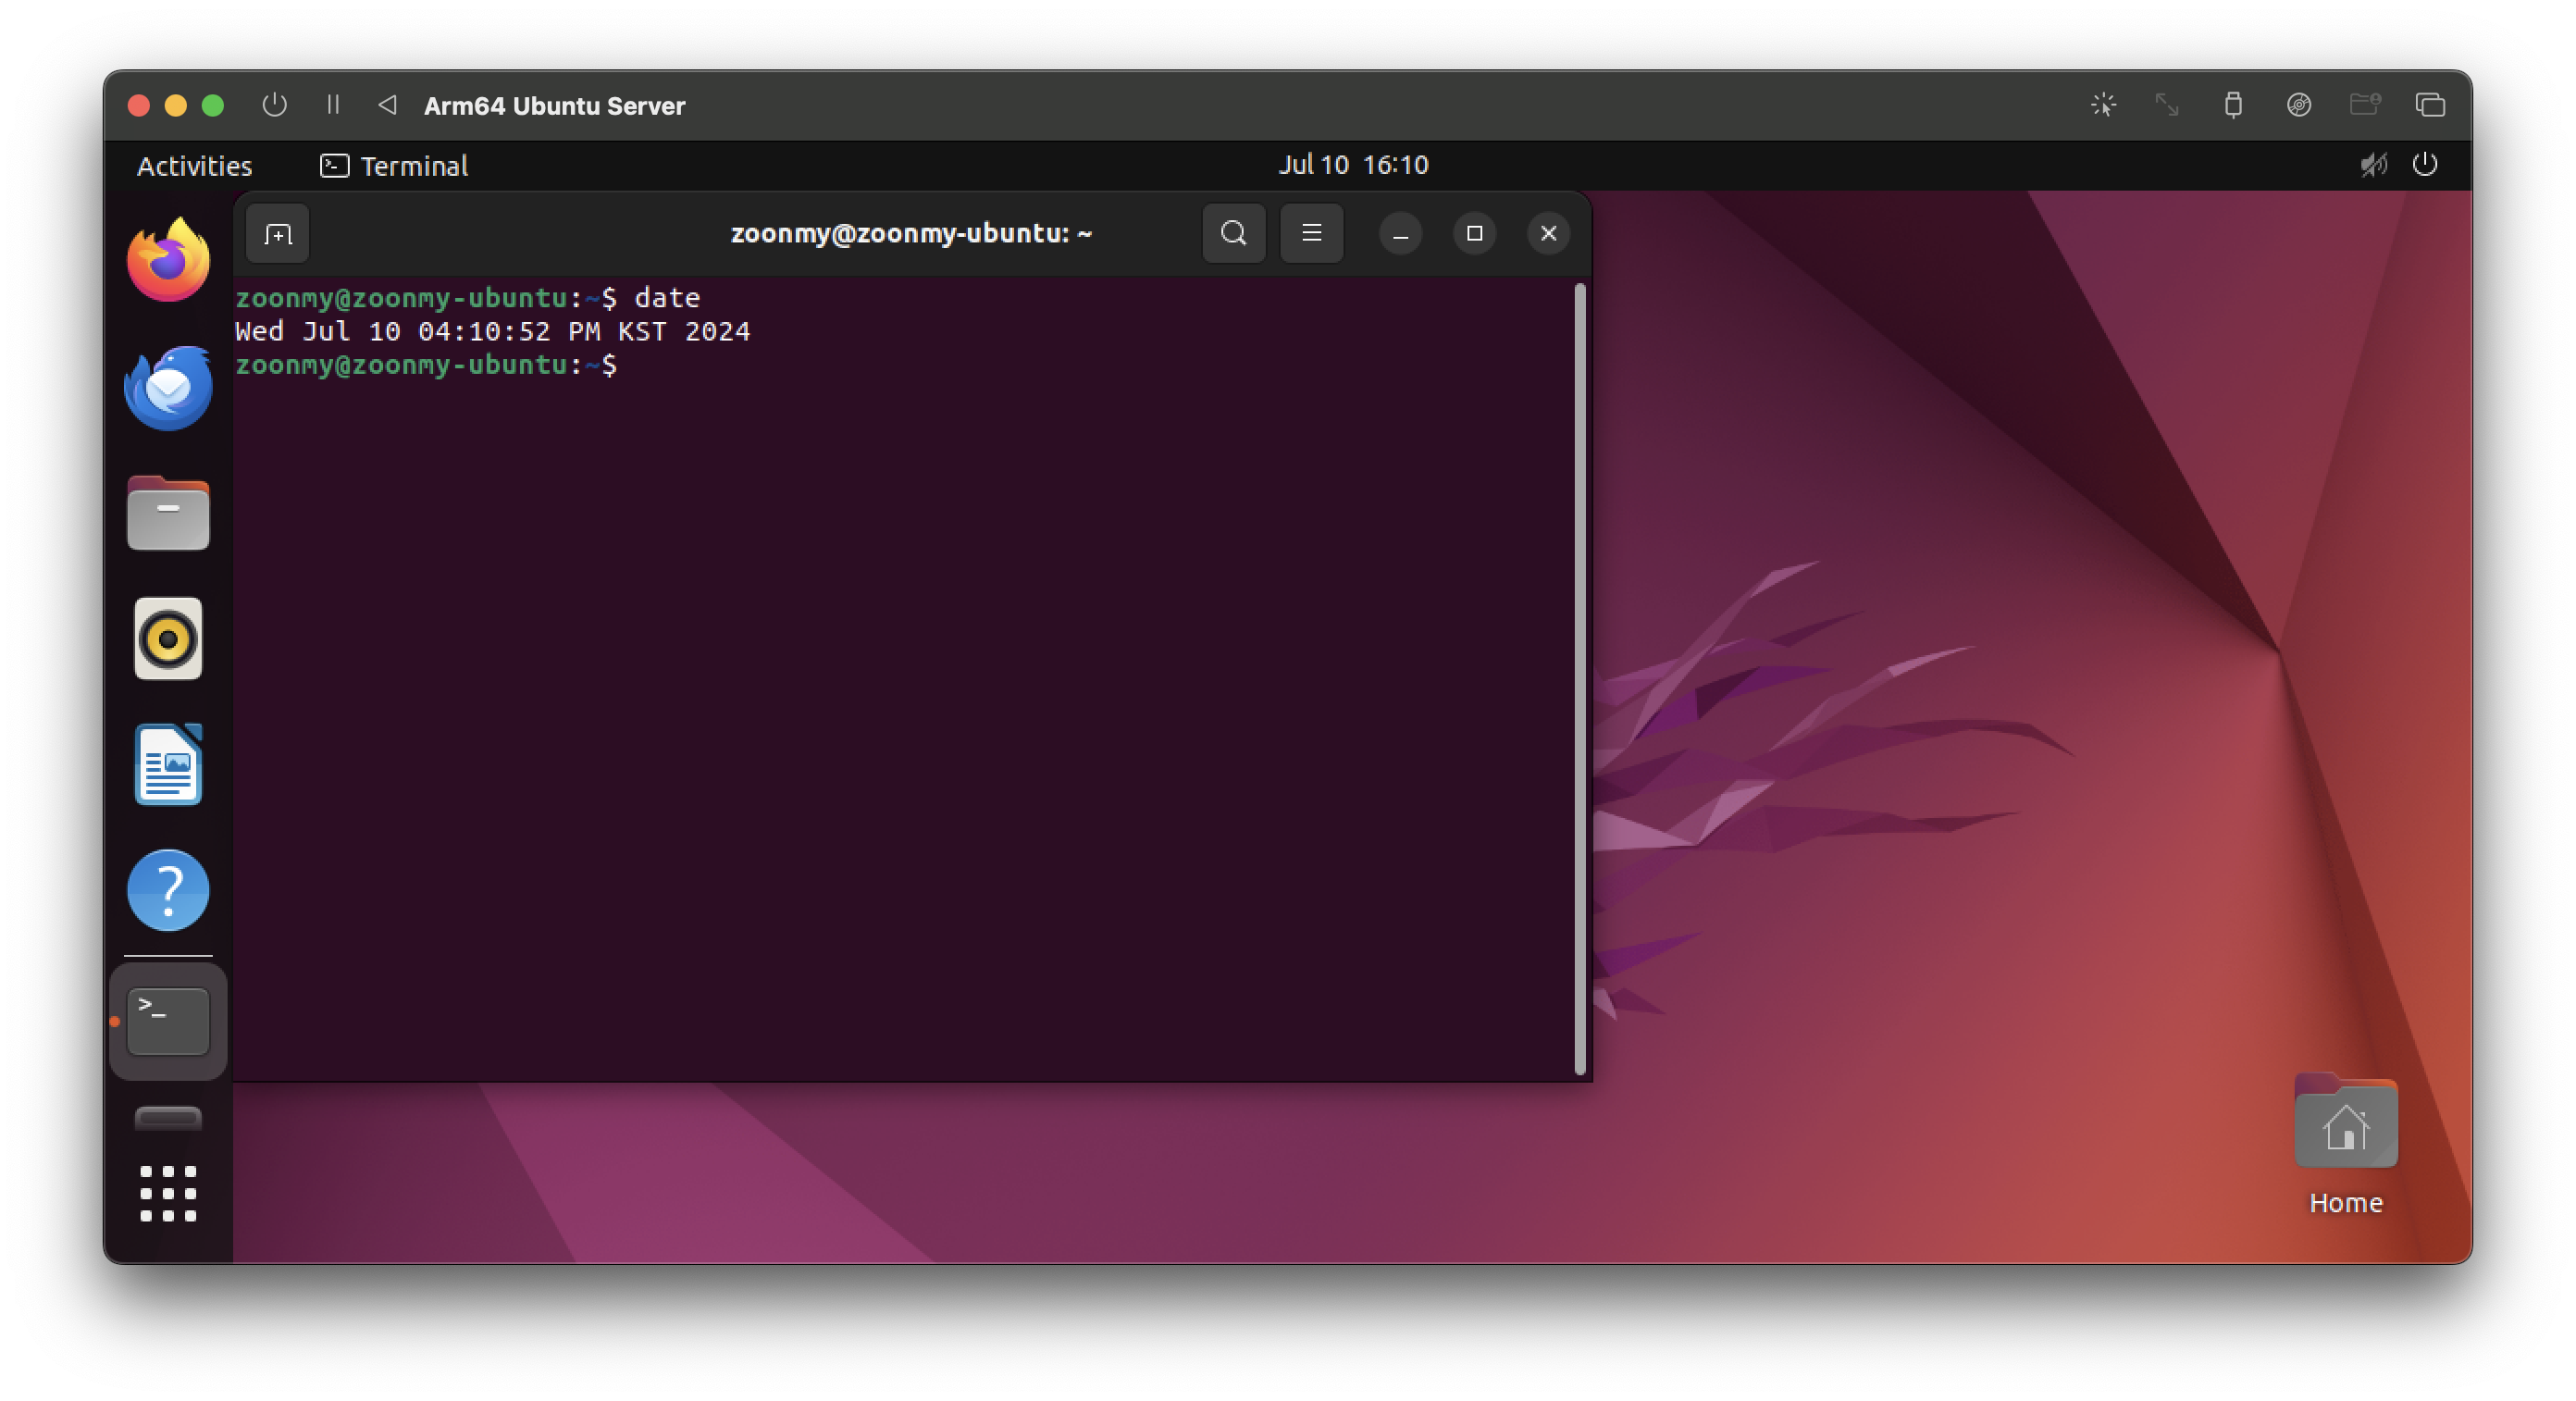
Task: Launch Rhythmbox music player
Action: tap(168, 639)
